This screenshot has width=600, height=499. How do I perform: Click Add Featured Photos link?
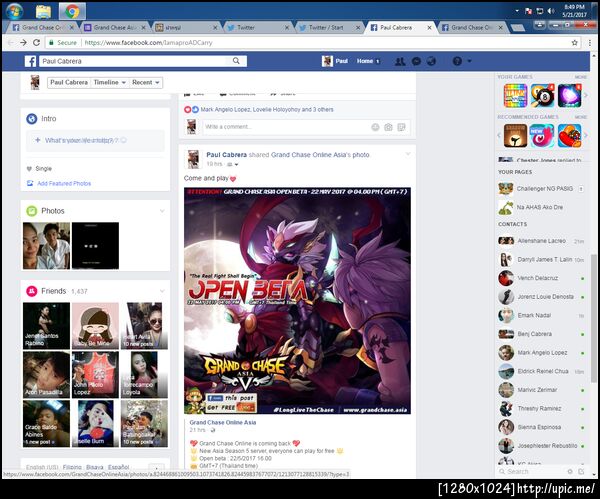pyautogui.click(x=64, y=183)
